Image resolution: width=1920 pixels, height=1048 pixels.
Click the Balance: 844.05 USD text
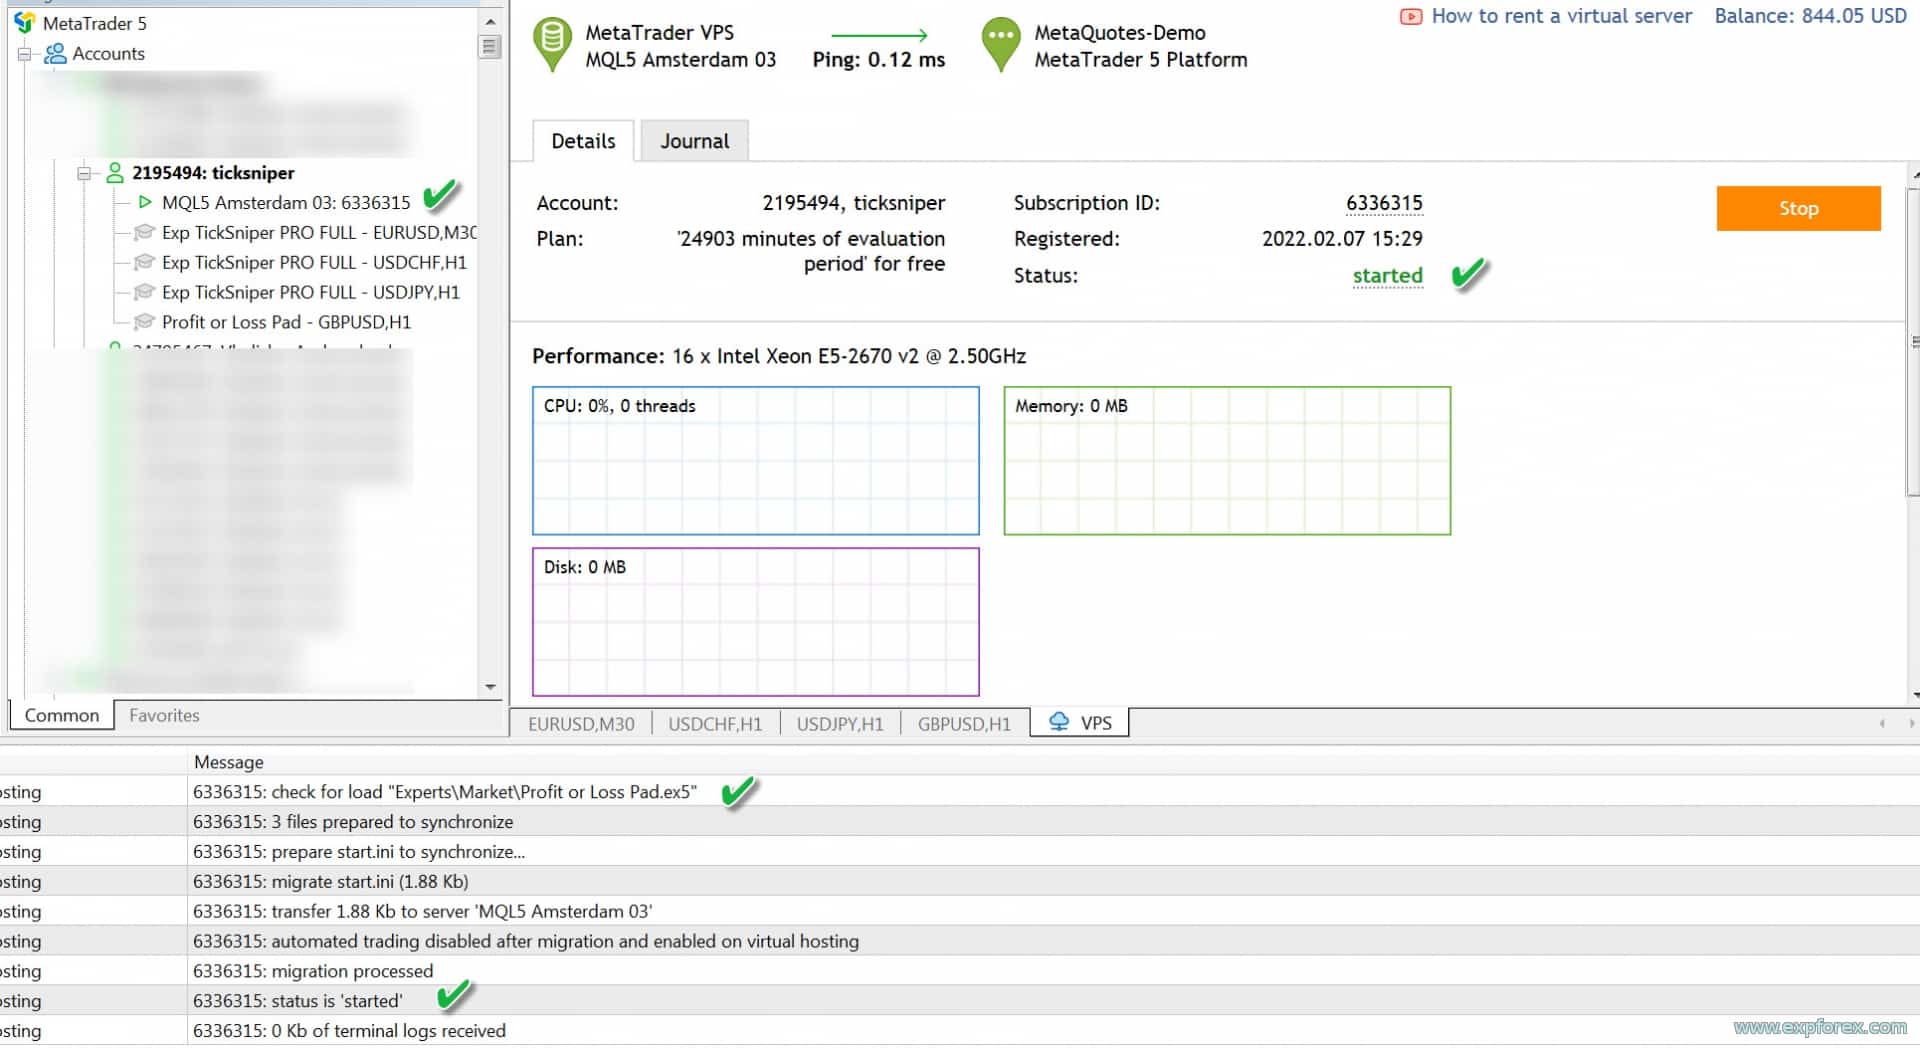pos(1810,16)
